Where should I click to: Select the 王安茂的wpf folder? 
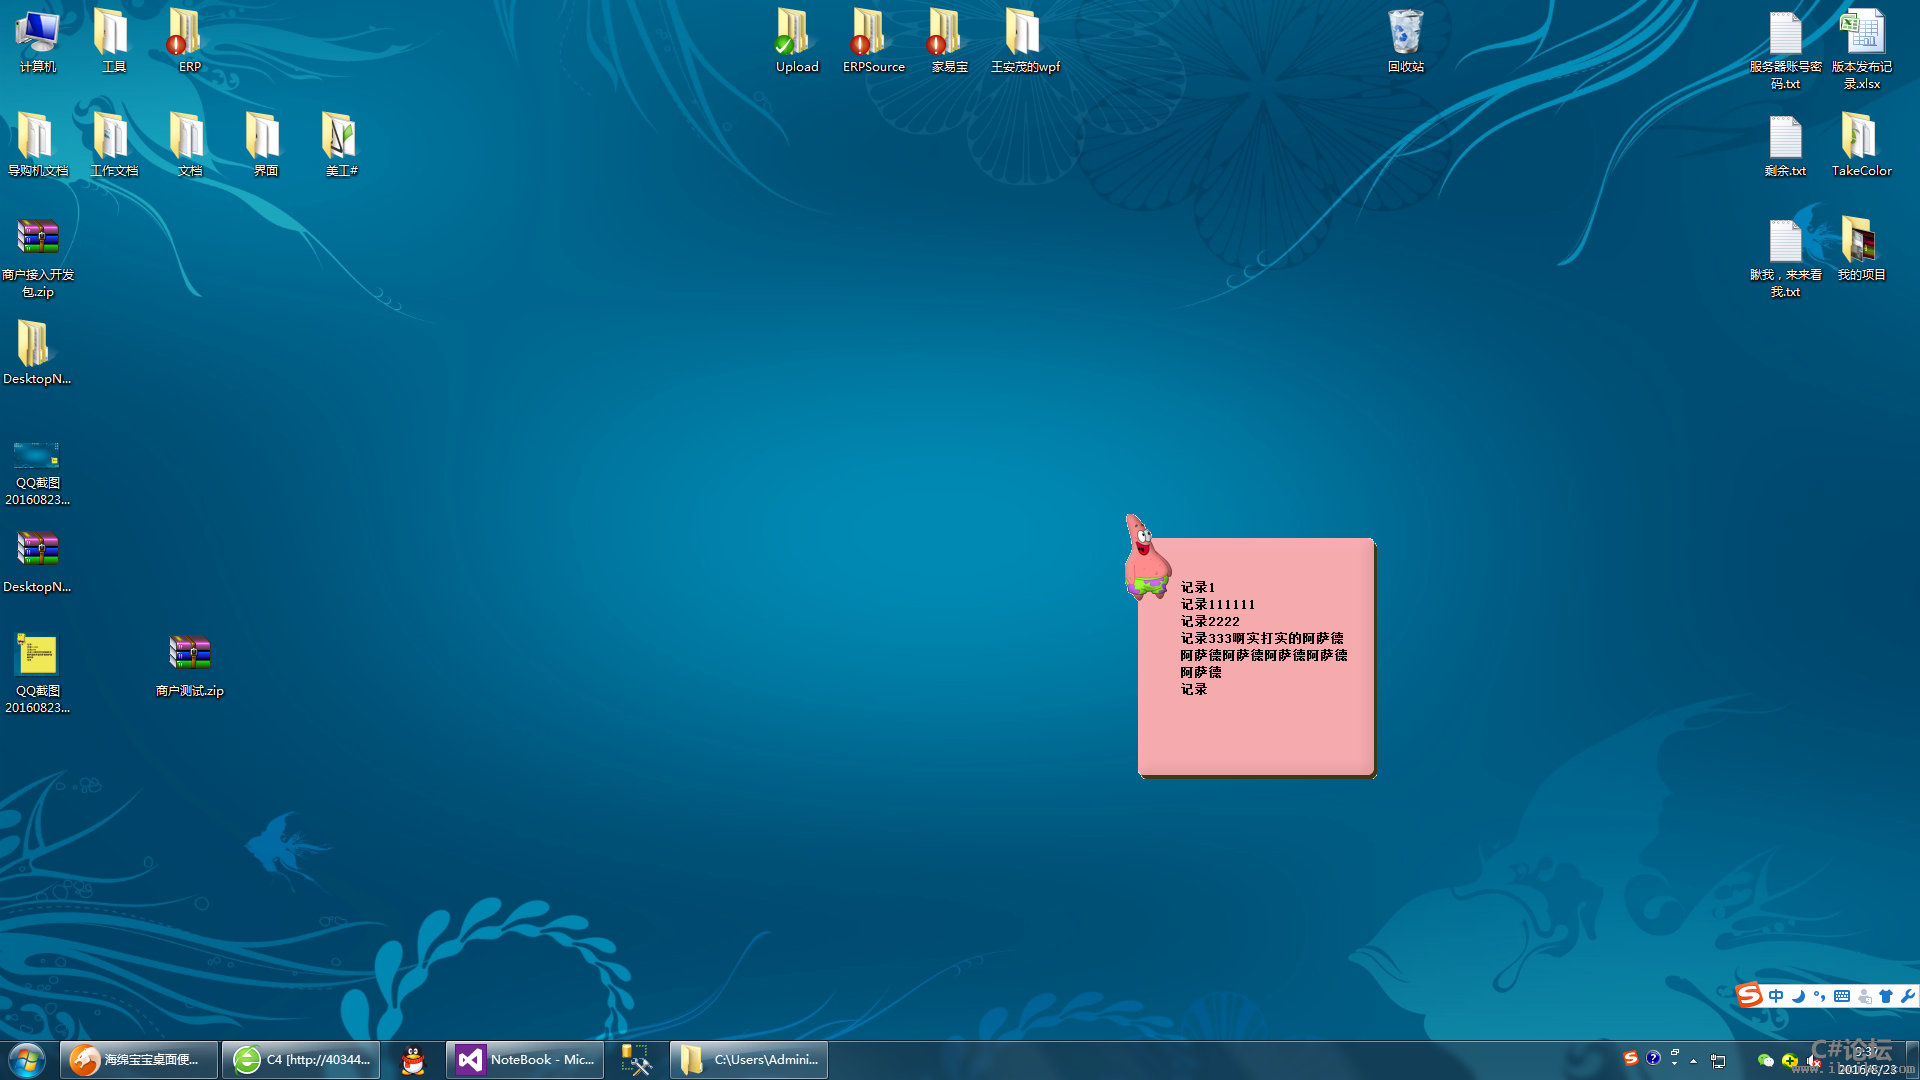1025,41
